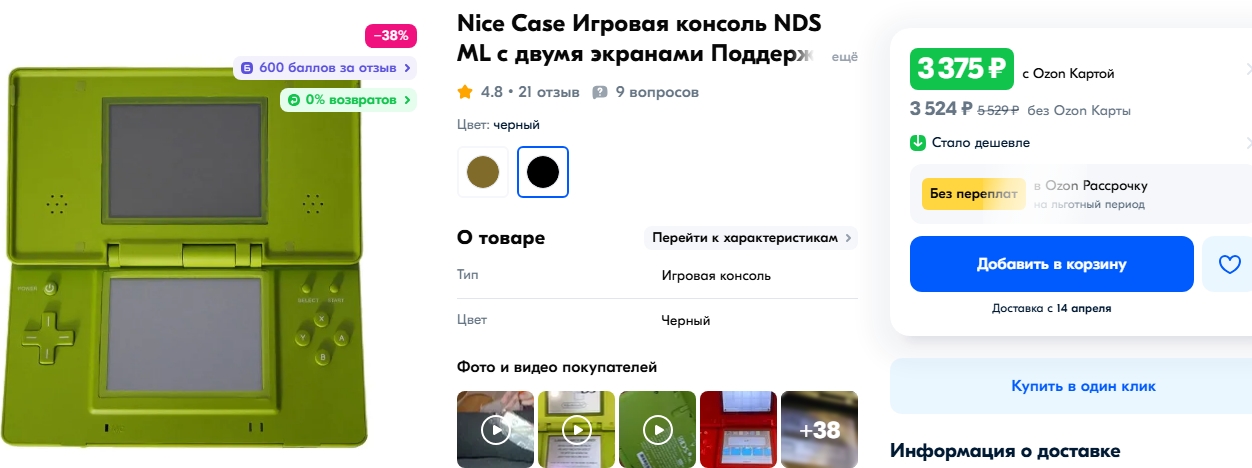This screenshot has width=1252, height=468.
Task: Go to Перейти к характеристикам
Action: pos(751,238)
